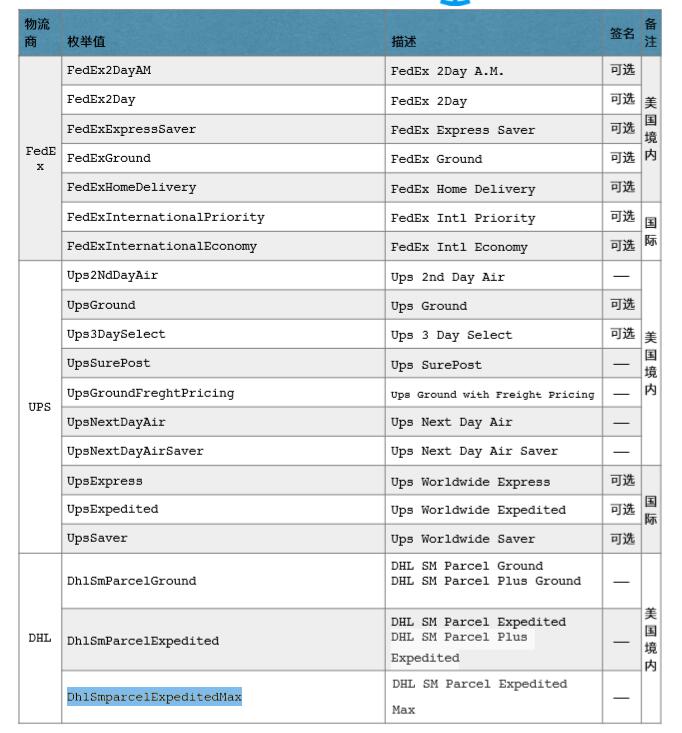Click the 'FedEx Intl Priority' description
682x733 pixels.
463,218
